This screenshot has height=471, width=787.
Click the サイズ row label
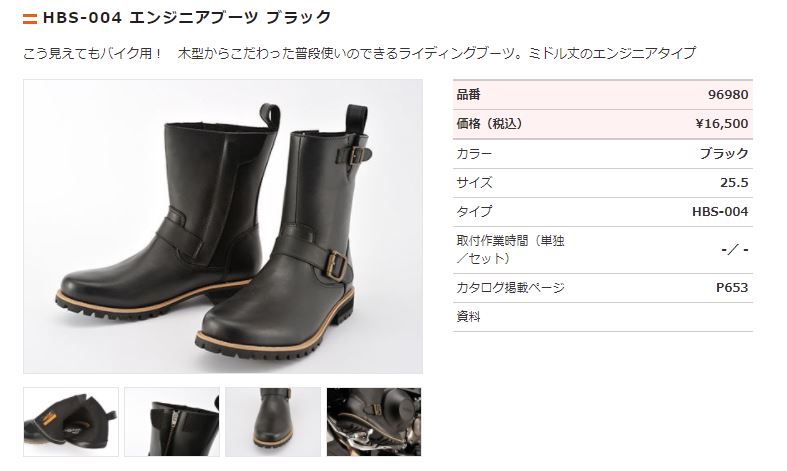pos(474,182)
